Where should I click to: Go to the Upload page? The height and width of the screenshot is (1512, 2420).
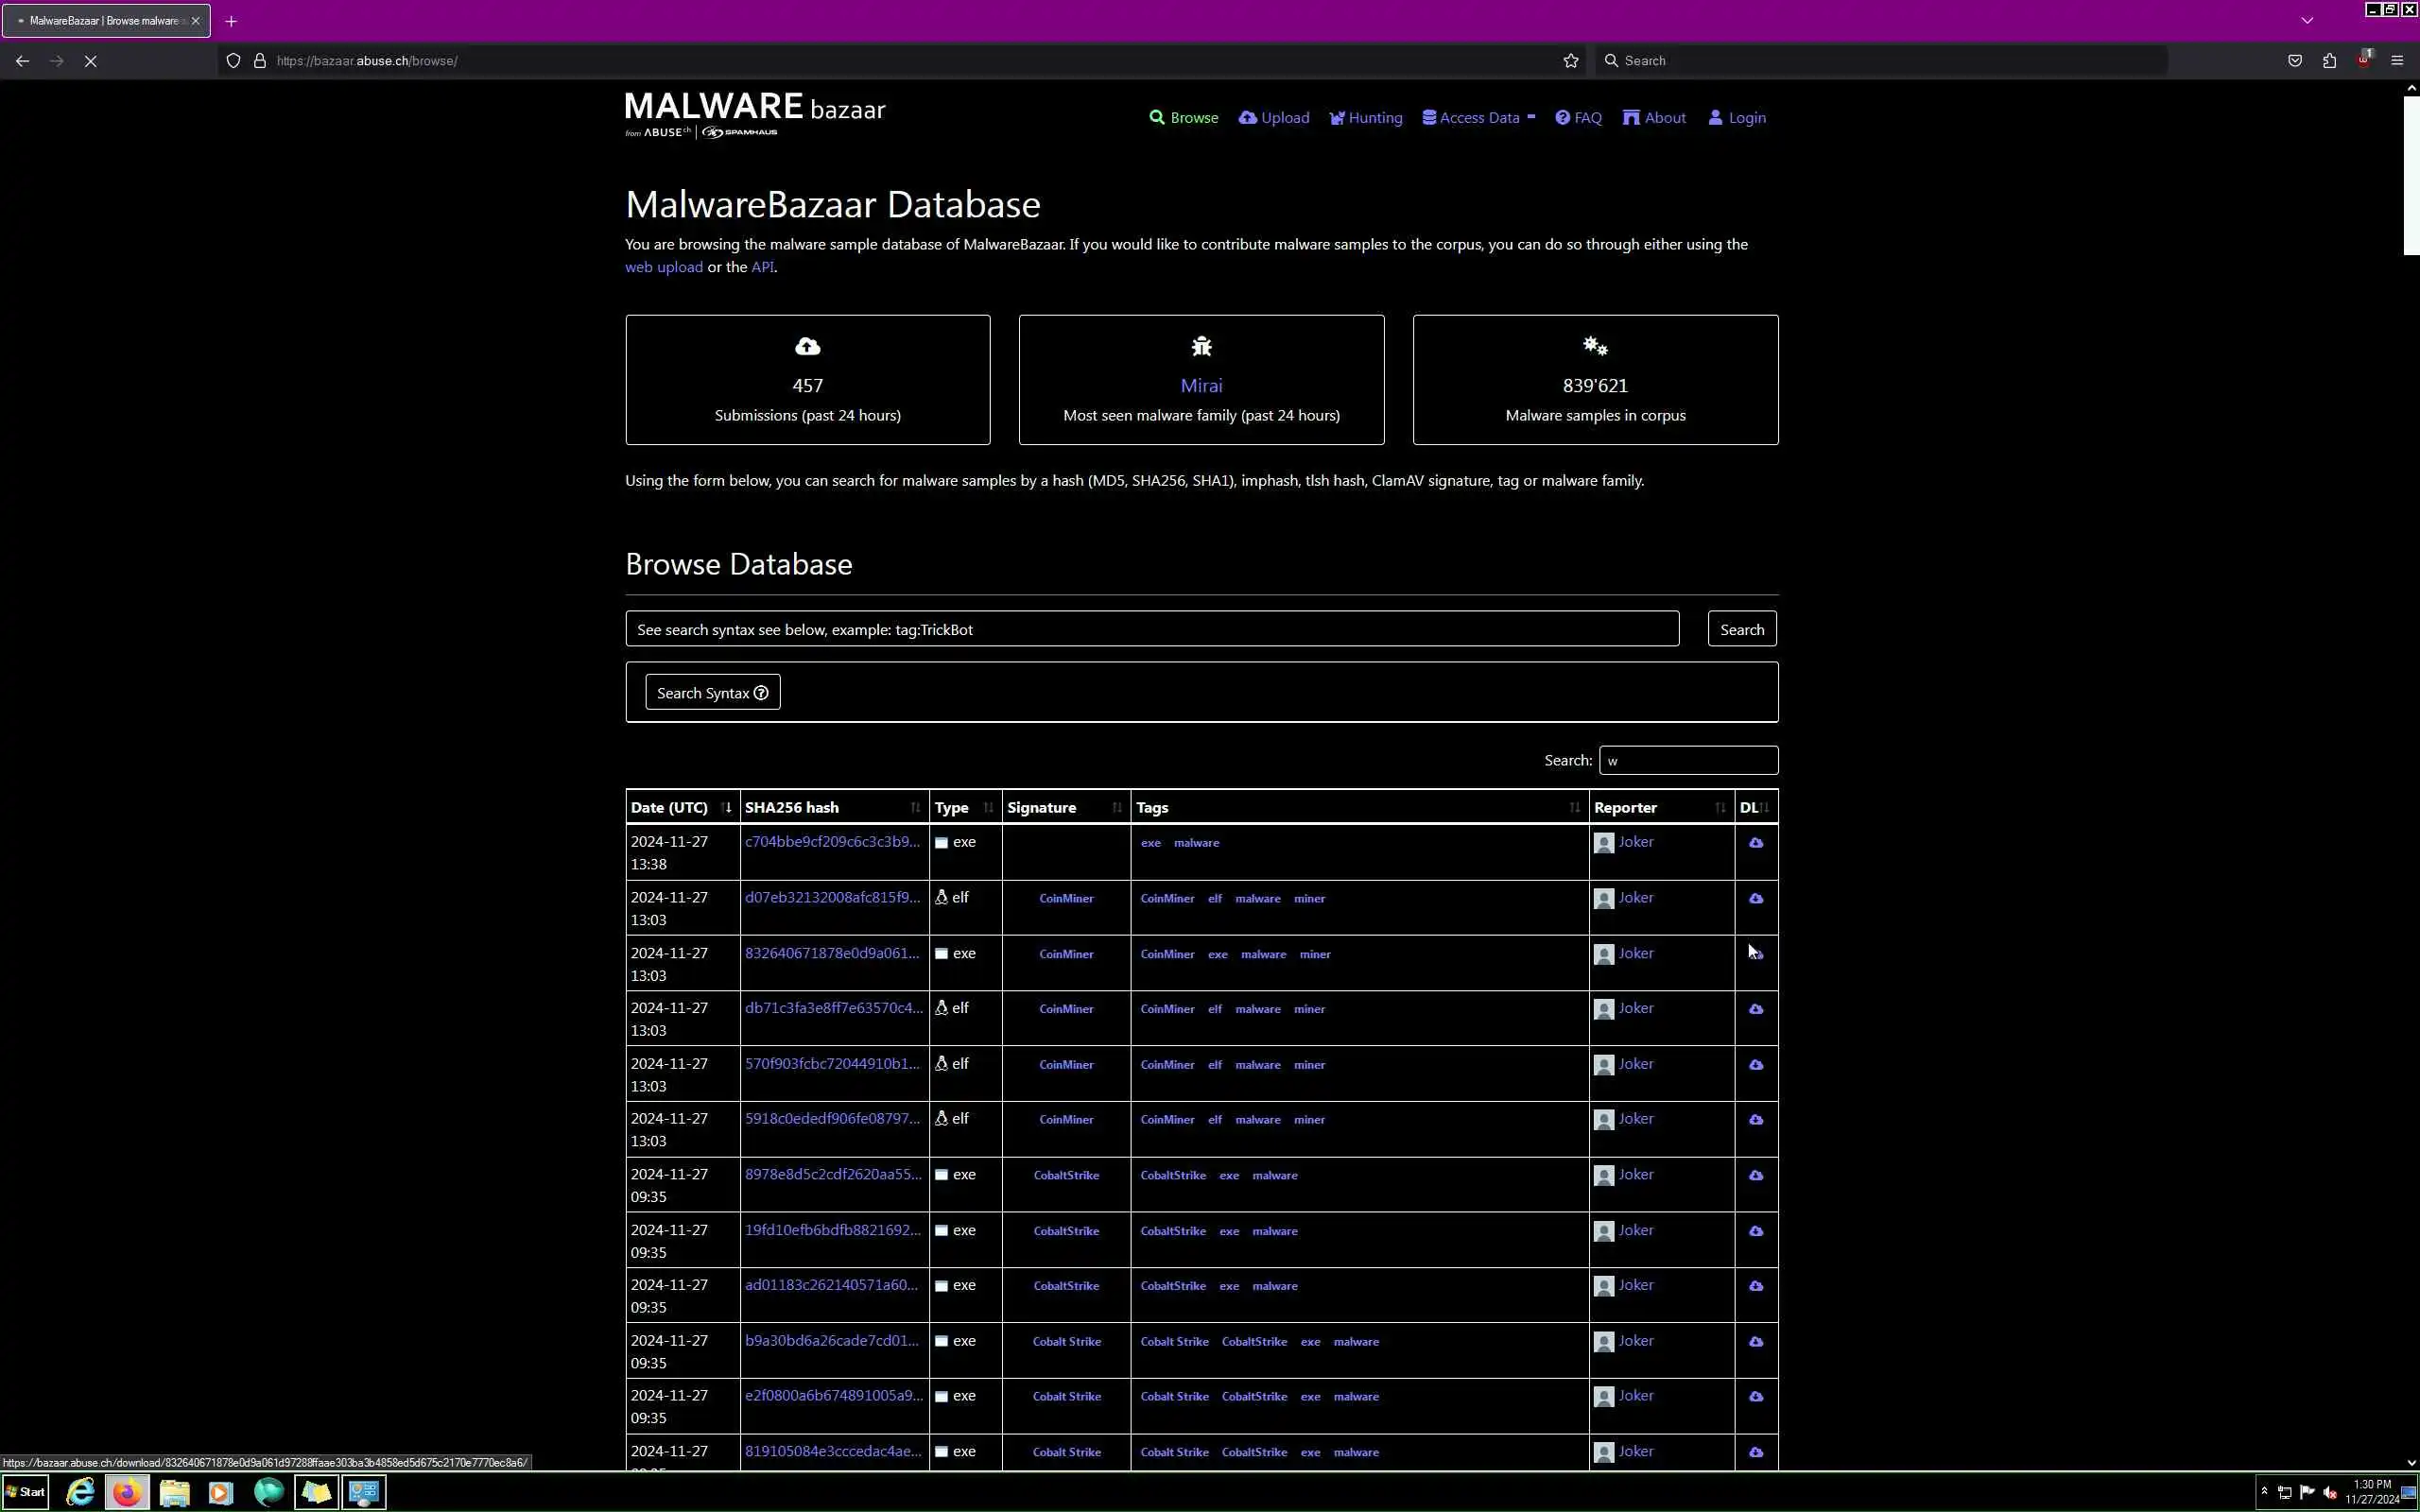pyautogui.click(x=1274, y=118)
